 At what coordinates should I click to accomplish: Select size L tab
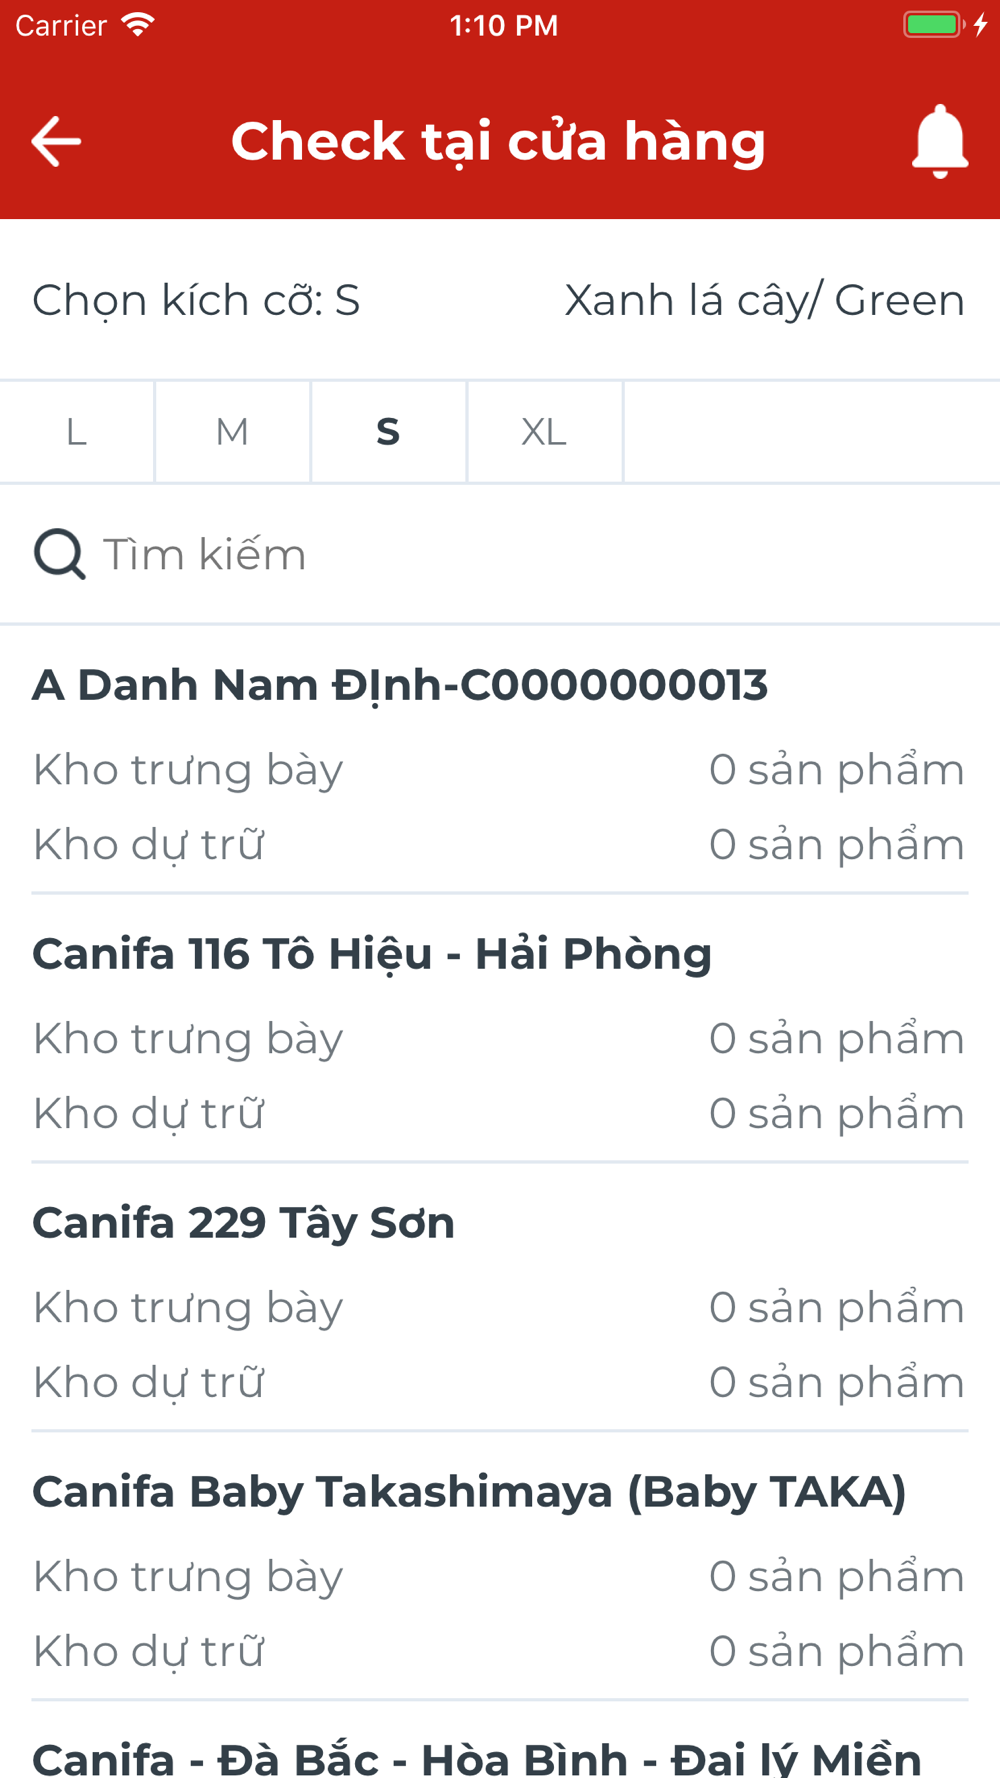pos(77,432)
